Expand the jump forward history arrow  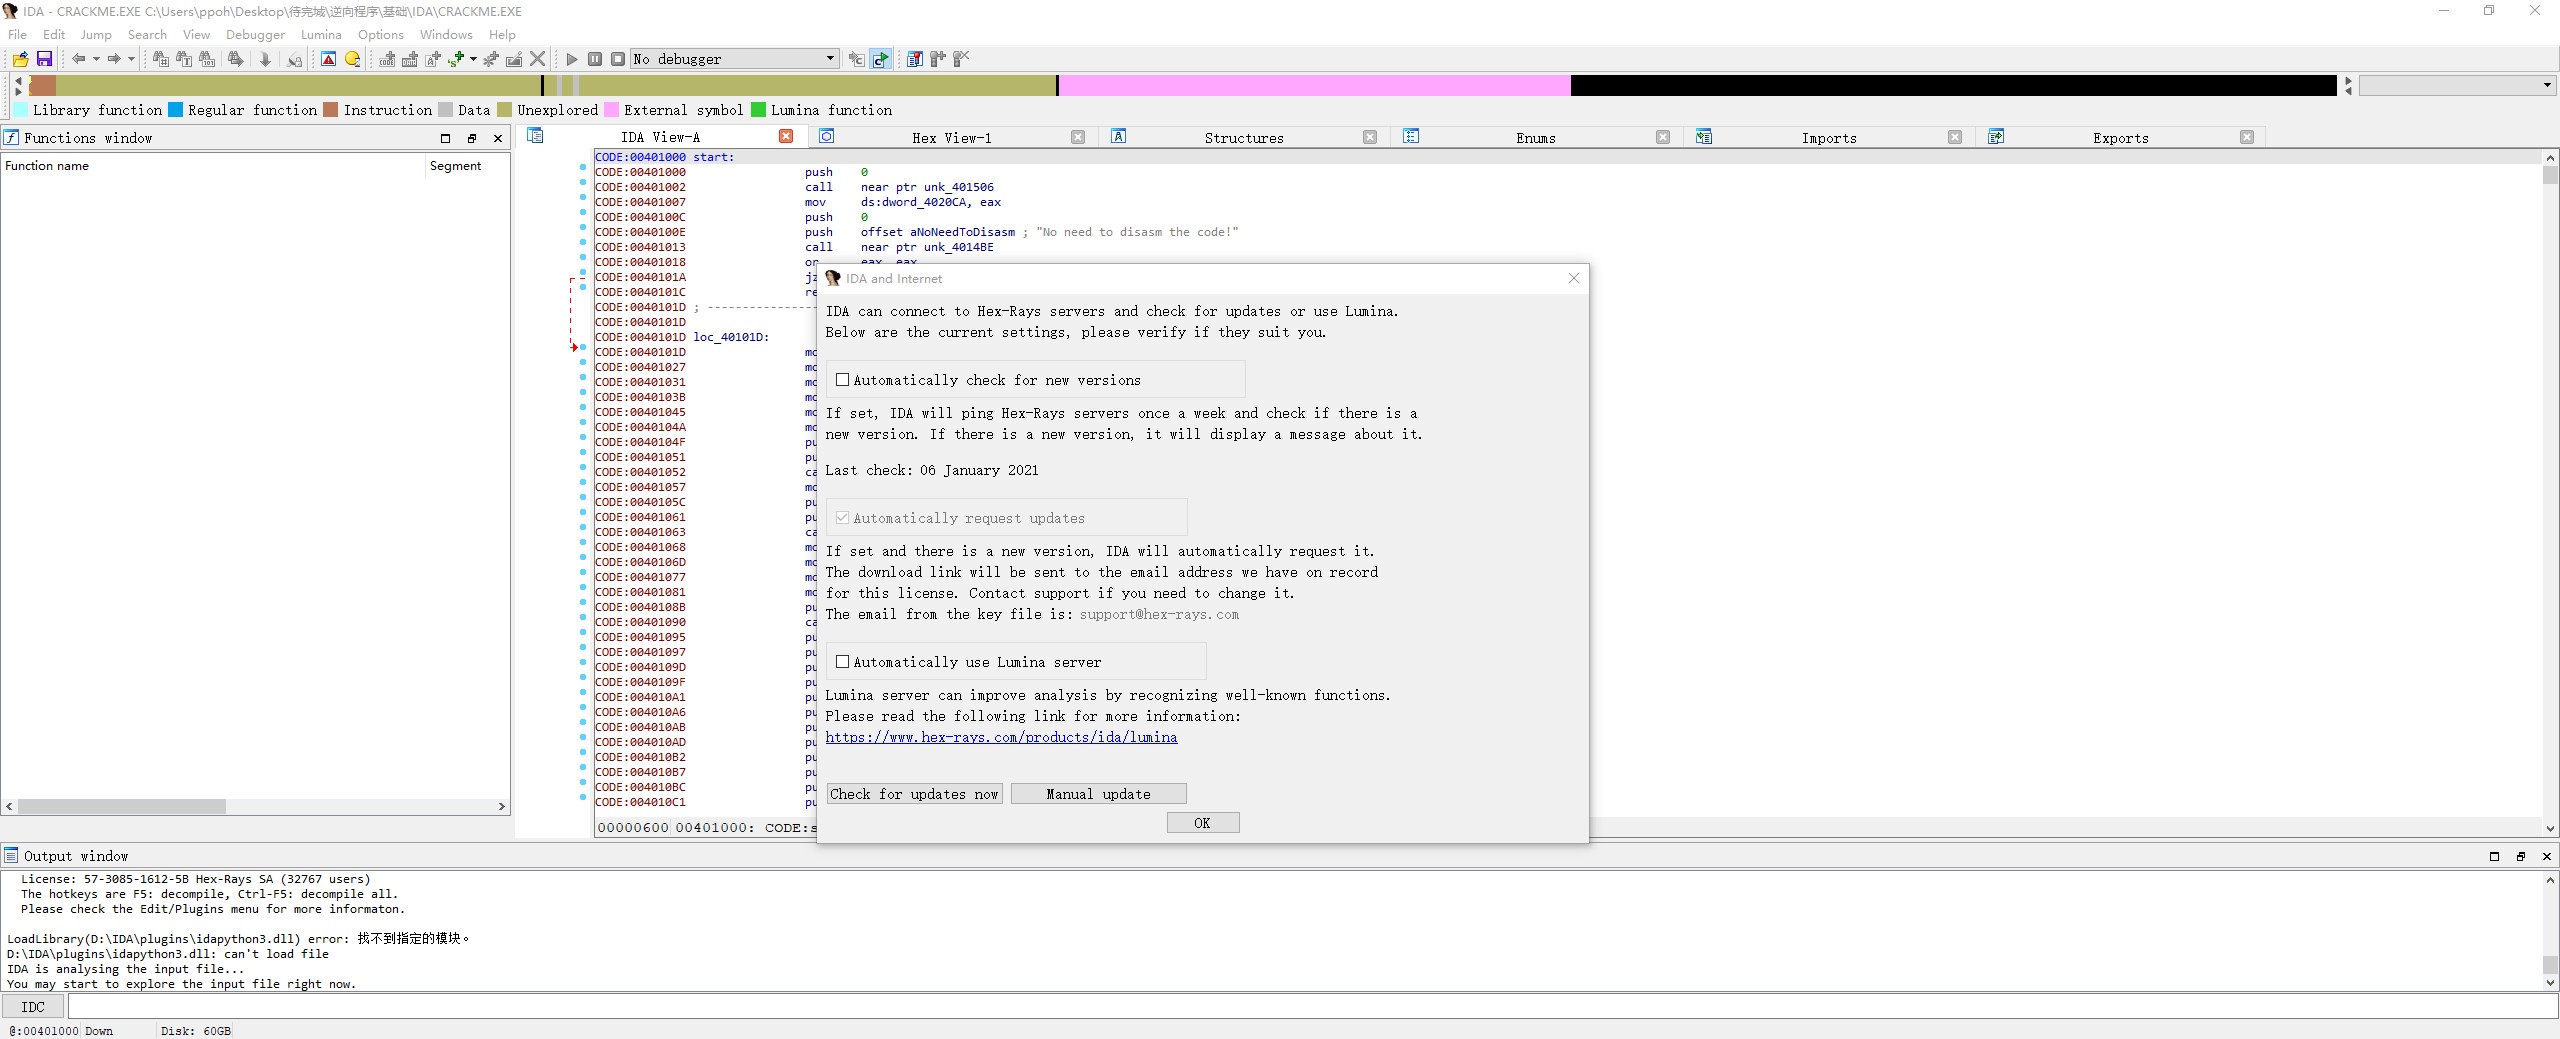click(131, 59)
